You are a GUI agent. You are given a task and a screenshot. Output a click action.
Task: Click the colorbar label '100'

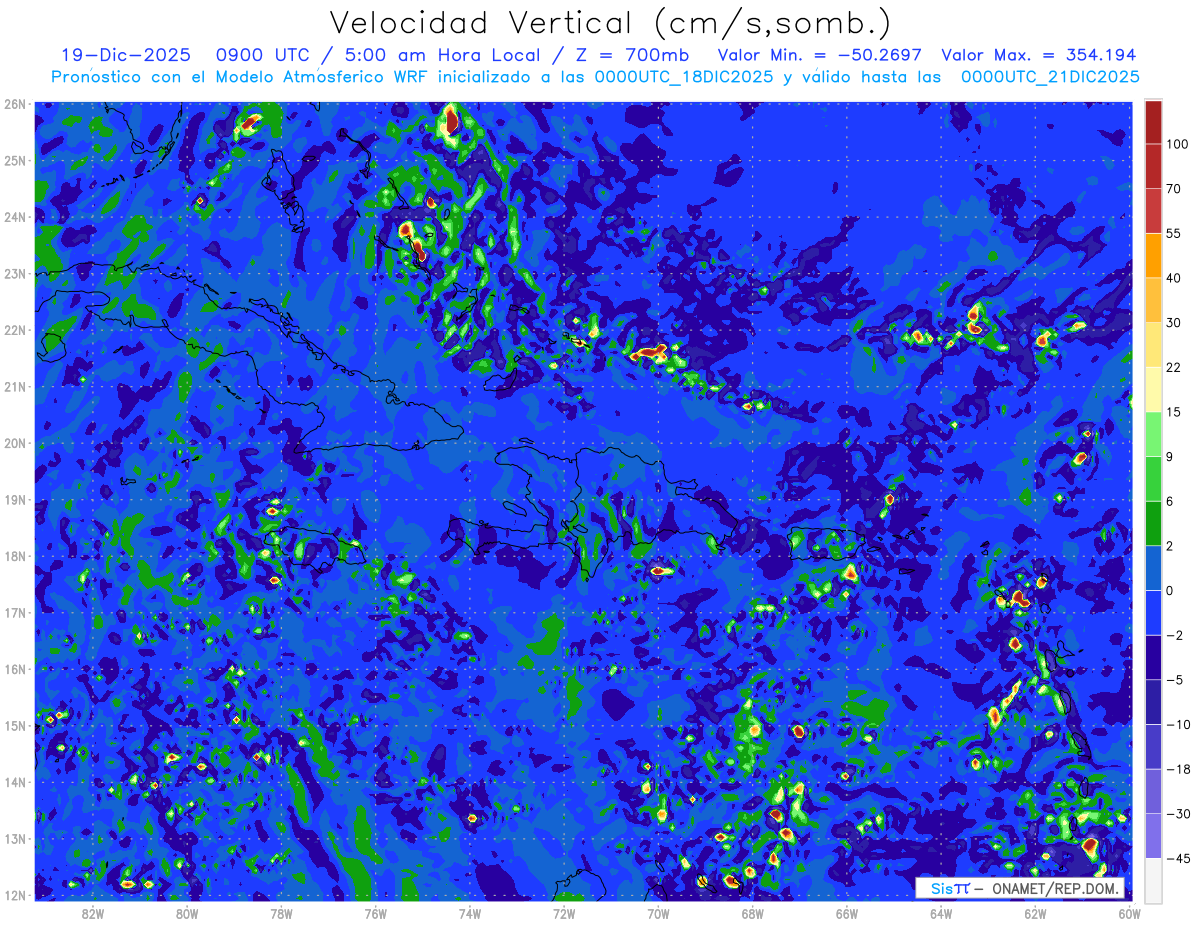[x=1177, y=144]
